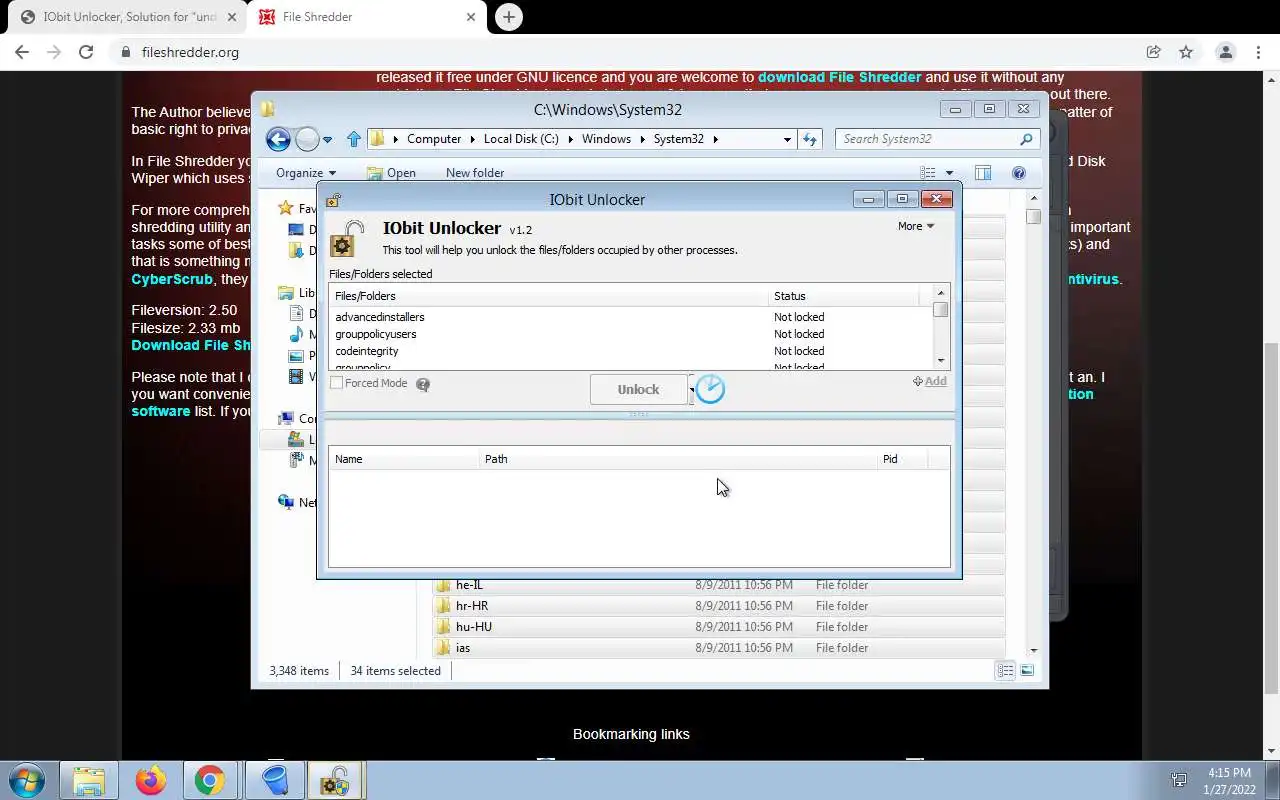Close the File Shredder browser tab

tap(471, 17)
